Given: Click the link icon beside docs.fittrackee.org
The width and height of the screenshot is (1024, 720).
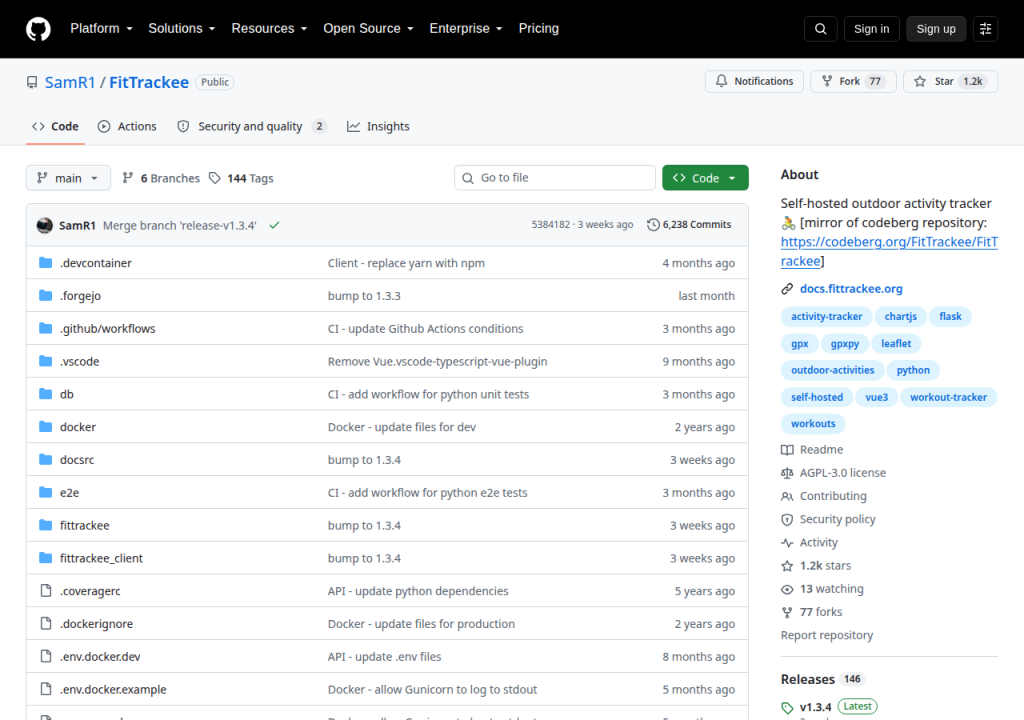Looking at the screenshot, I should coord(787,289).
